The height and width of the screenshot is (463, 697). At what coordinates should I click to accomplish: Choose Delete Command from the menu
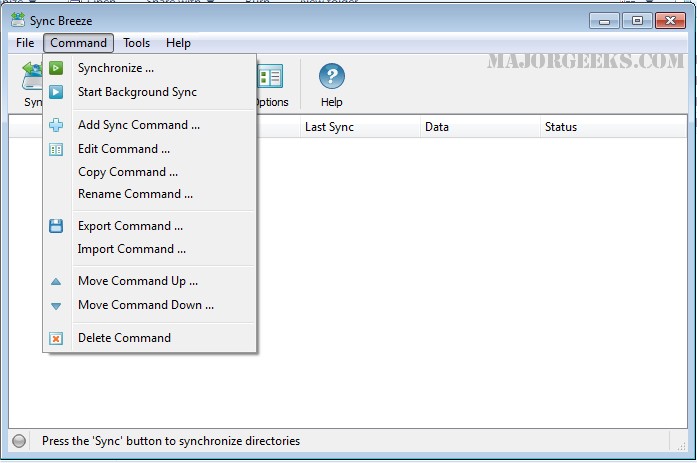click(x=150, y=338)
